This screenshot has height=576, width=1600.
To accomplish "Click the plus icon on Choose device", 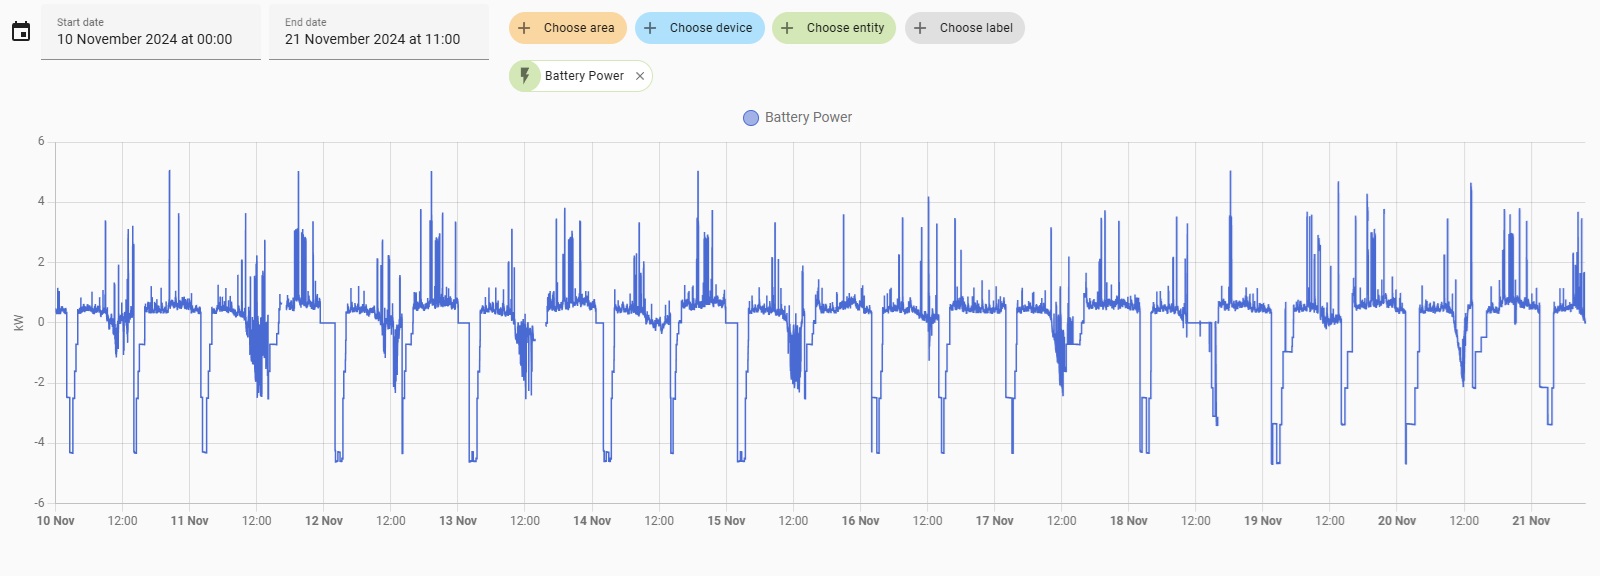I will (650, 28).
